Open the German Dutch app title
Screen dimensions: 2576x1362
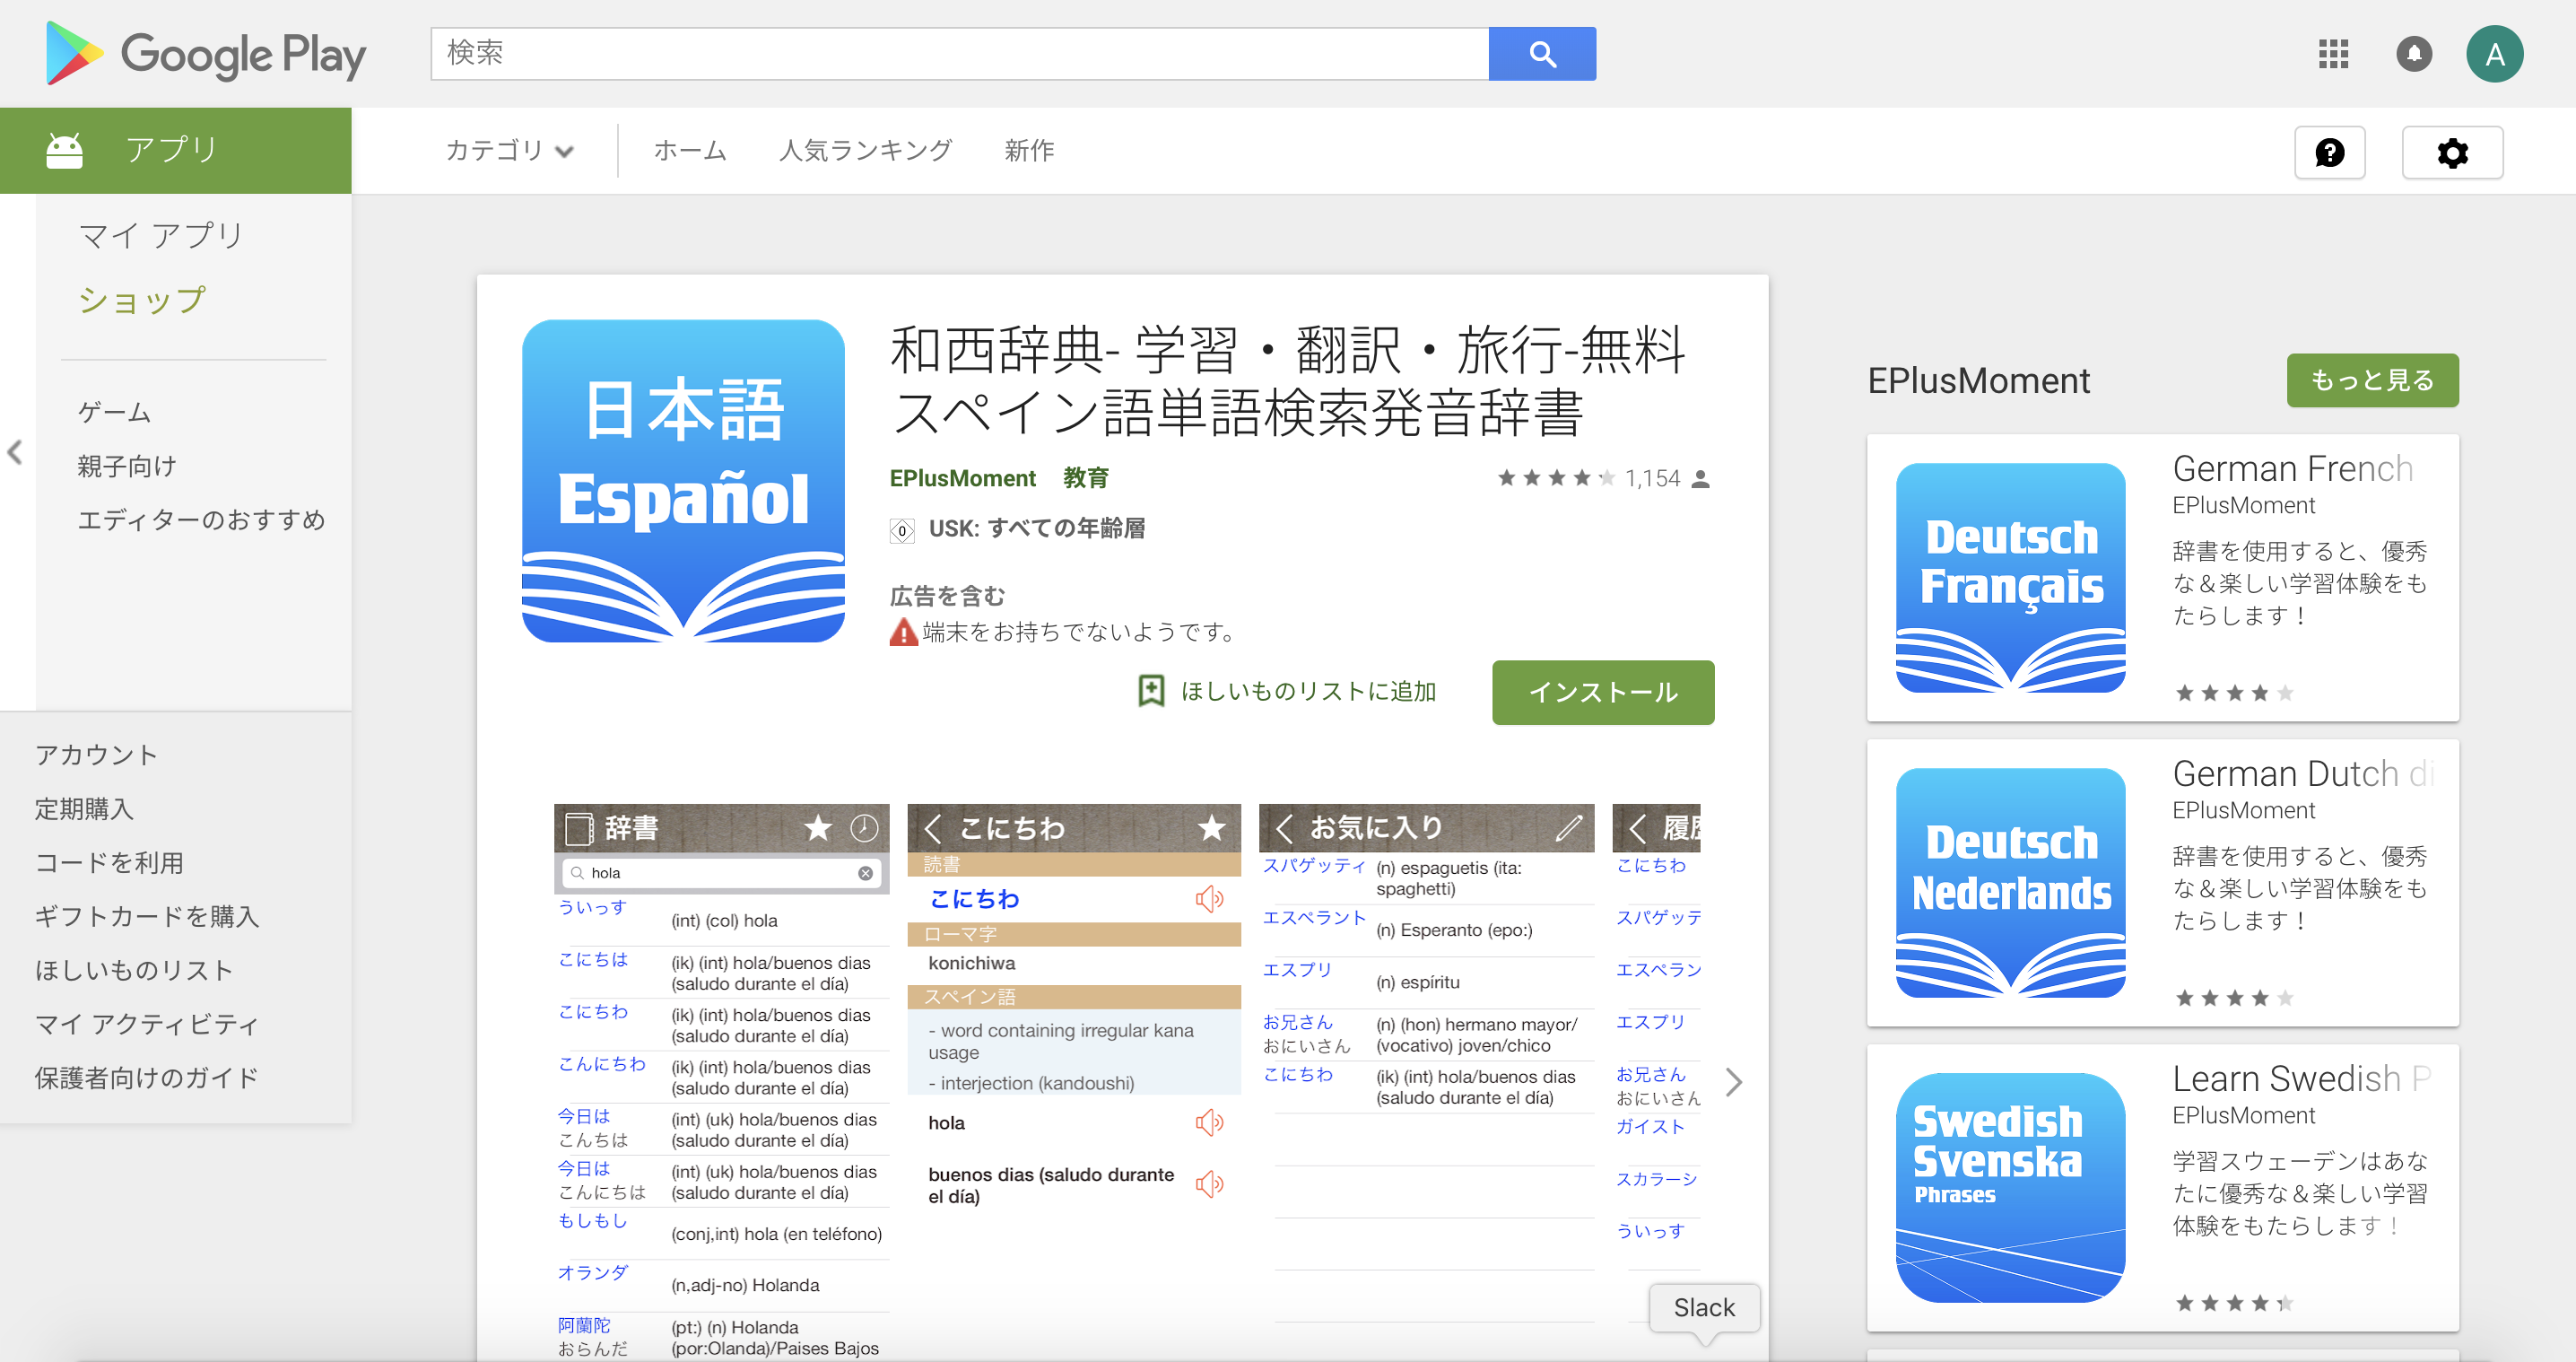coord(2303,774)
